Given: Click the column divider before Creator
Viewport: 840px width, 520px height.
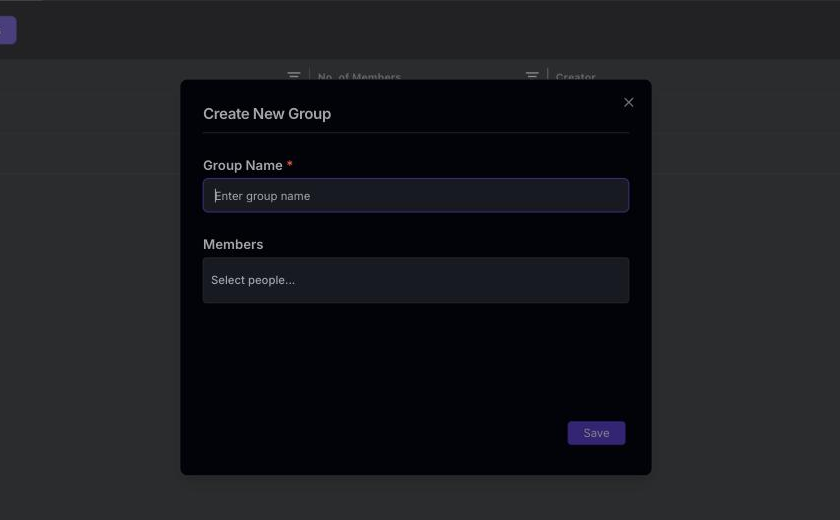Looking at the screenshot, I should tap(548, 74).
